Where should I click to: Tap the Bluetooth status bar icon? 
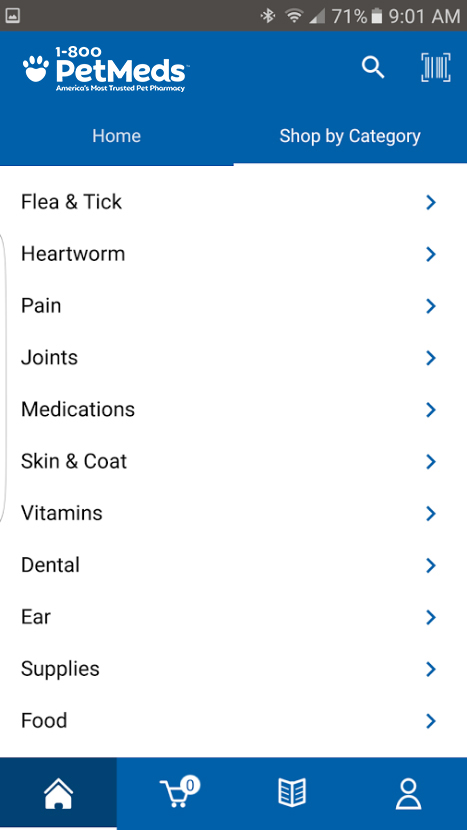268,16
